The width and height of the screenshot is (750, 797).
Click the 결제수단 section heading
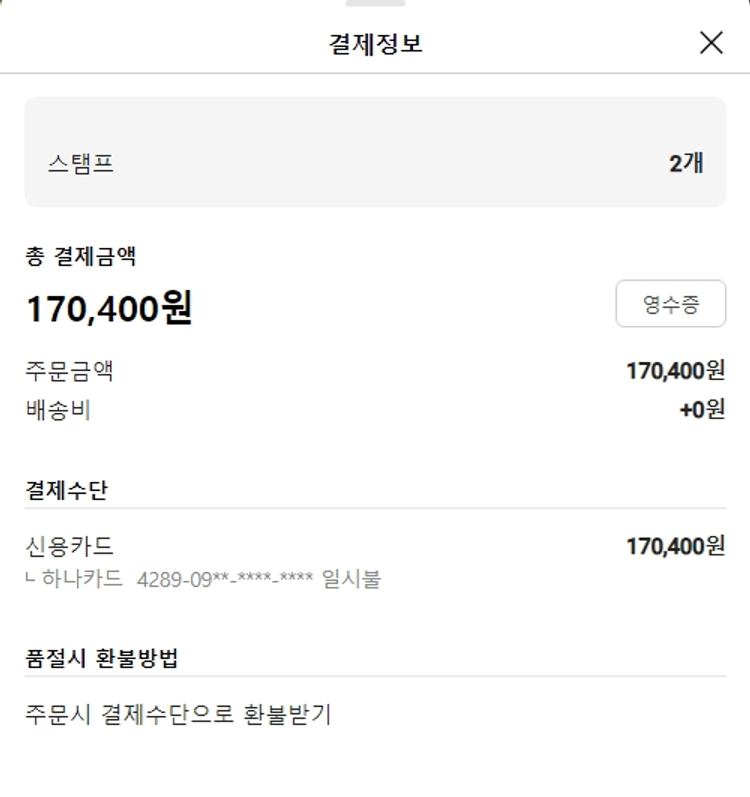click(x=66, y=491)
